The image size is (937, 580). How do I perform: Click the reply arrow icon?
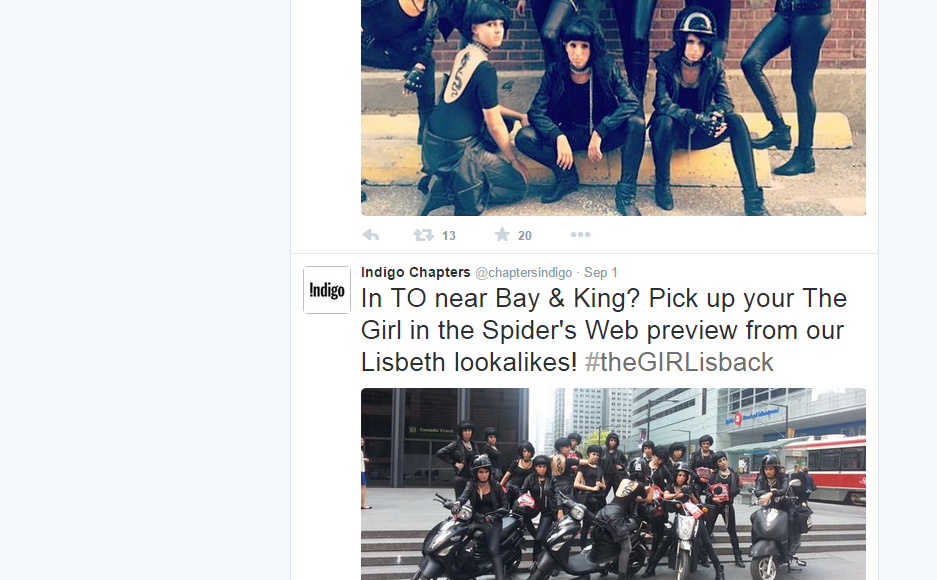(x=371, y=235)
